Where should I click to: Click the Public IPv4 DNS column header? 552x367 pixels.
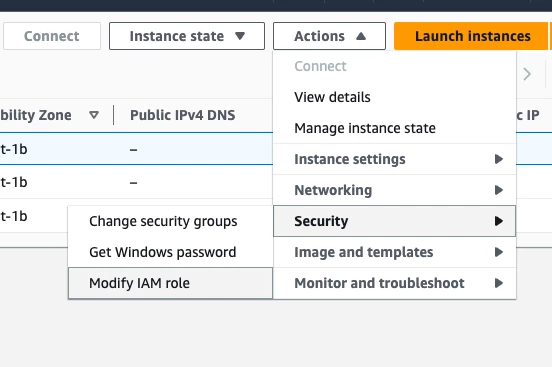(182, 115)
